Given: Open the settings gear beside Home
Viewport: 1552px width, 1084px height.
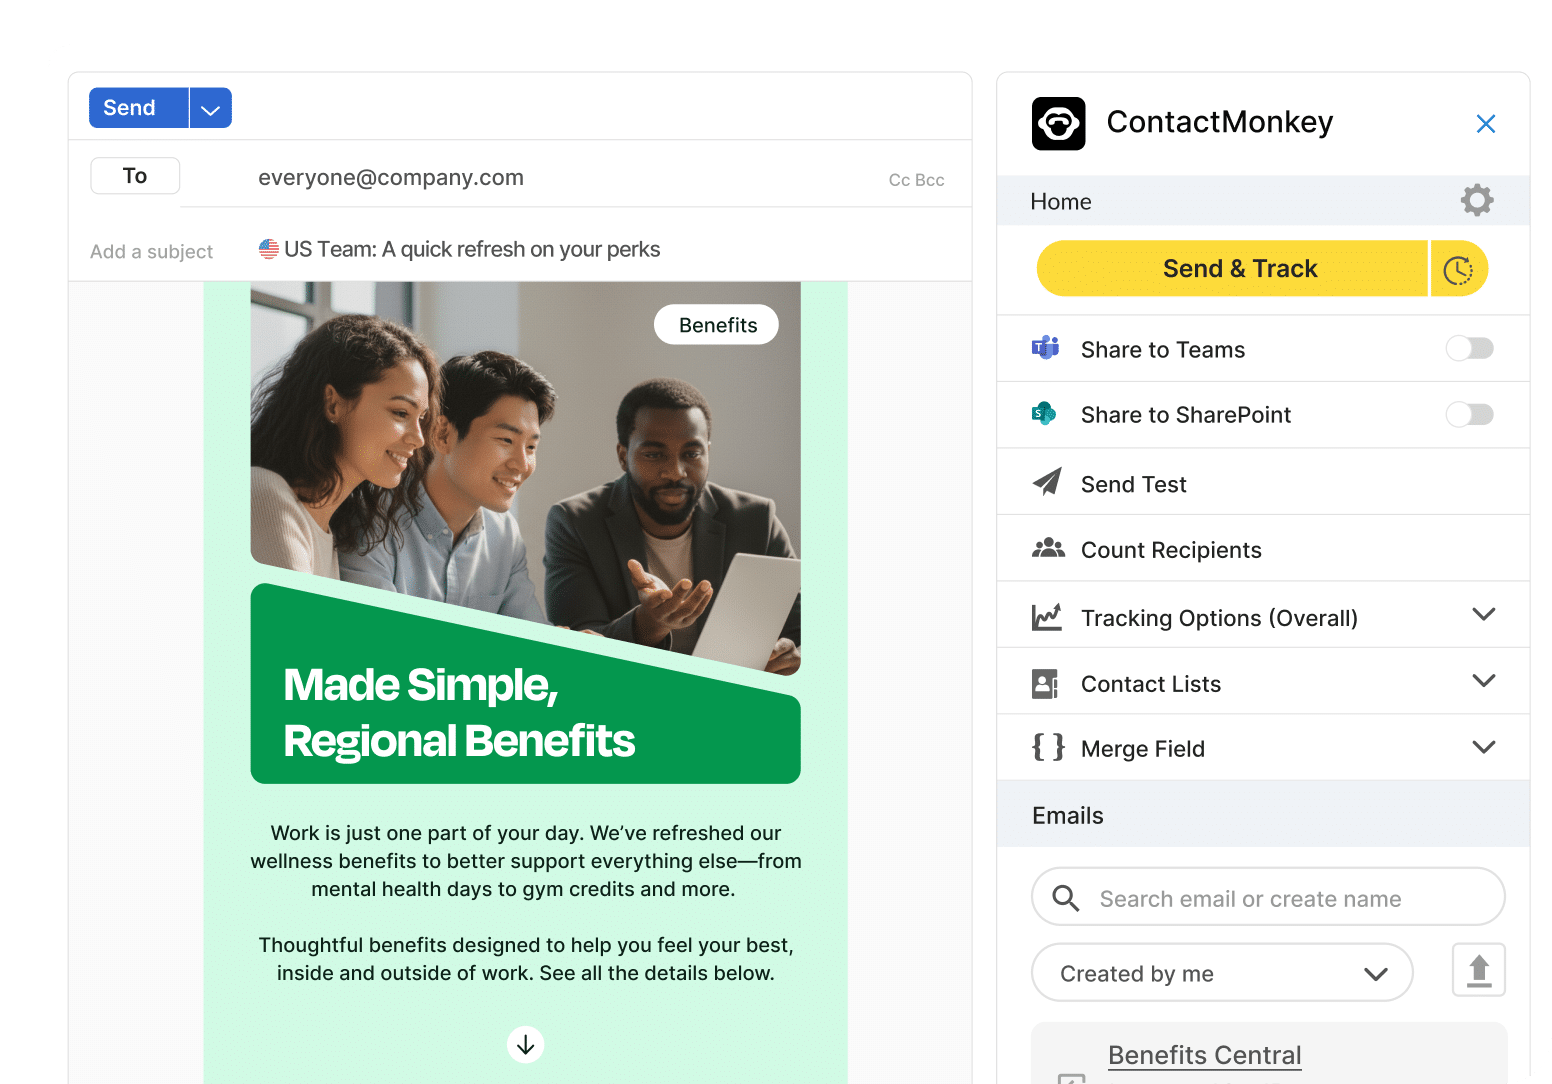Looking at the screenshot, I should pos(1477,200).
